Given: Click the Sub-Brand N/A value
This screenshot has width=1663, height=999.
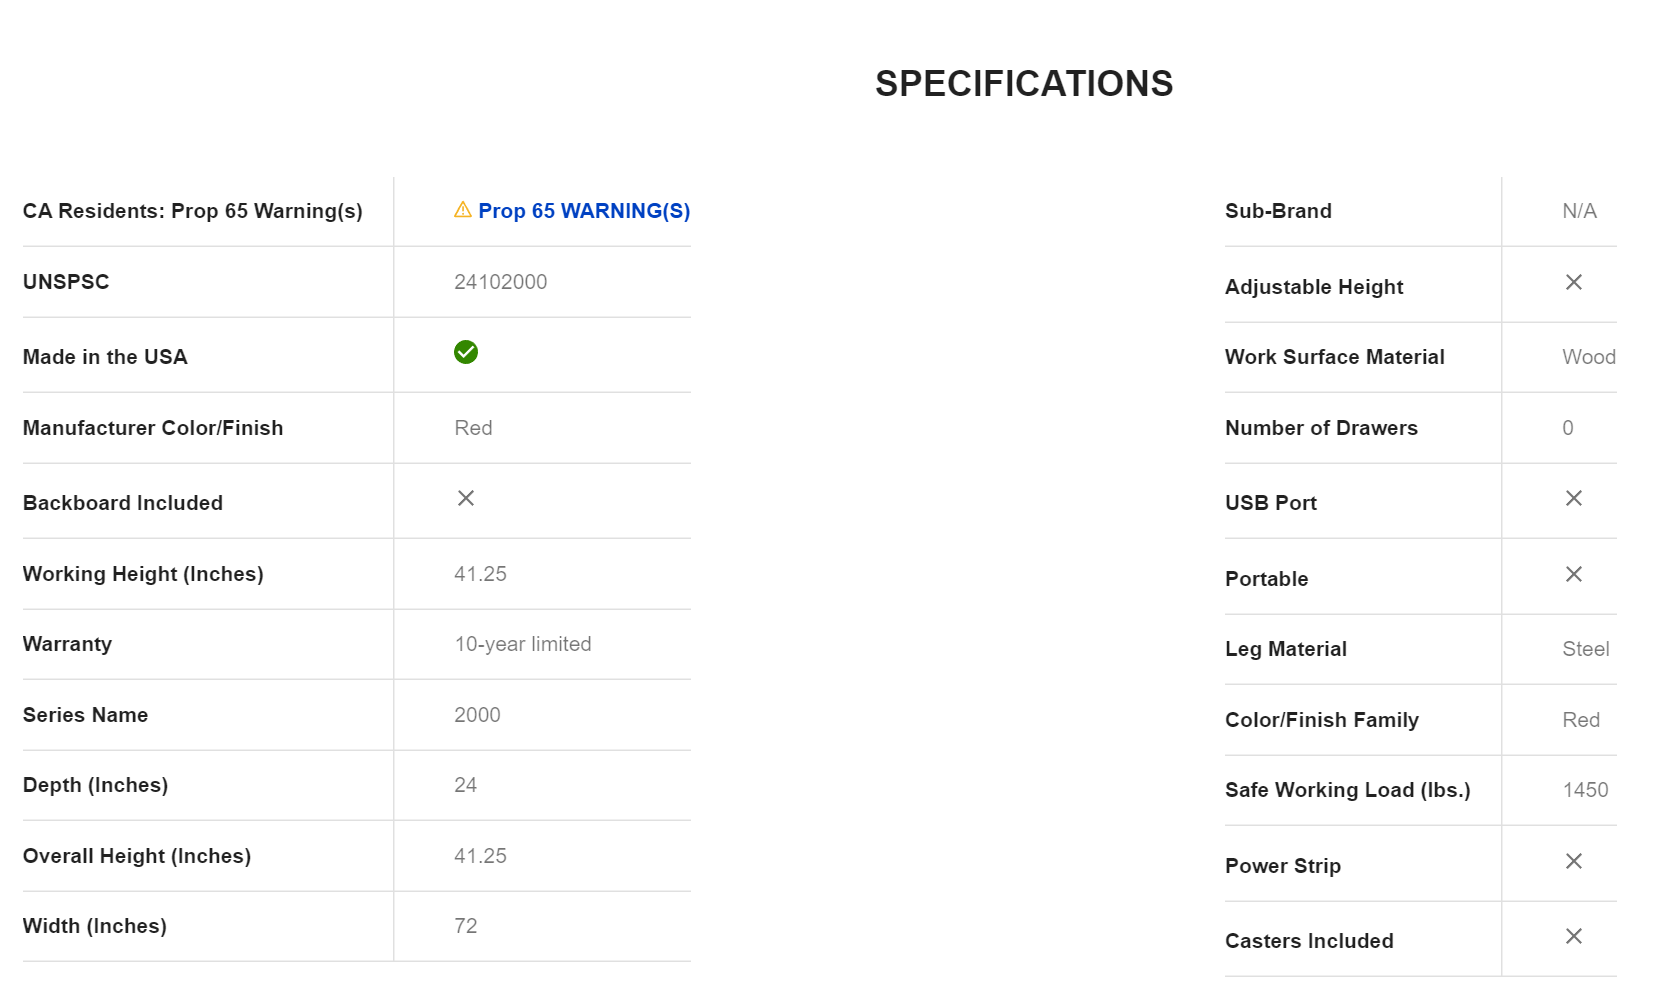Looking at the screenshot, I should coord(1579,211).
